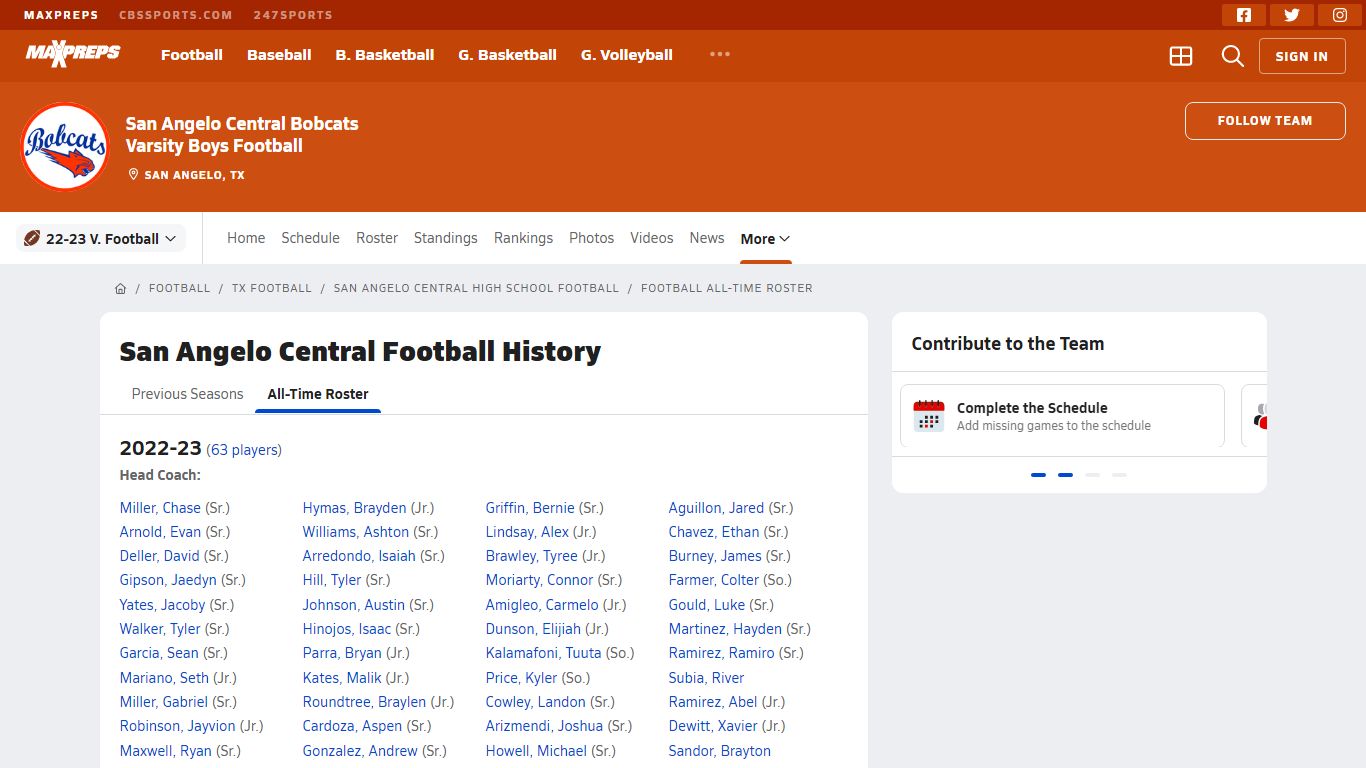Click the Sign In button
Screen dimensions: 1366x768
point(1302,56)
